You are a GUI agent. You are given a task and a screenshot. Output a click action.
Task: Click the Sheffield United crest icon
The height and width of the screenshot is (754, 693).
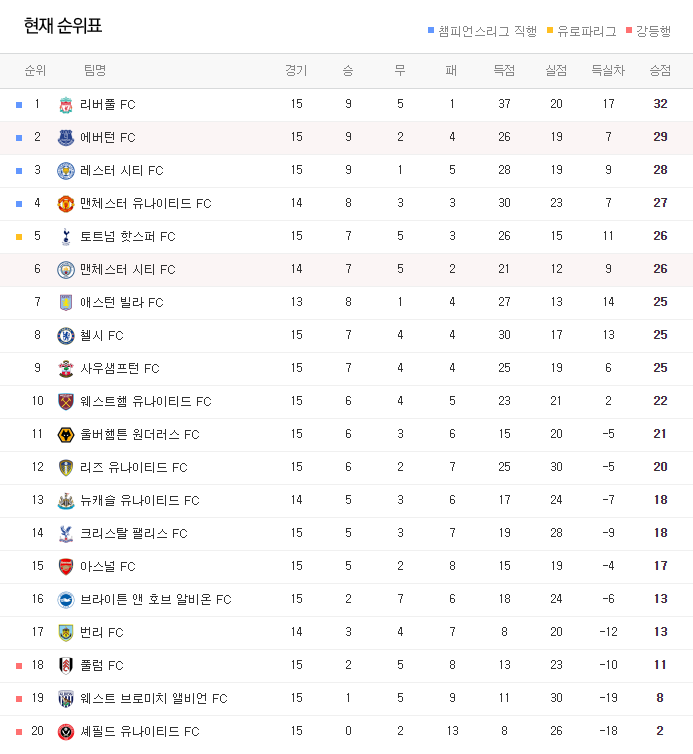pyautogui.click(x=66, y=731)
